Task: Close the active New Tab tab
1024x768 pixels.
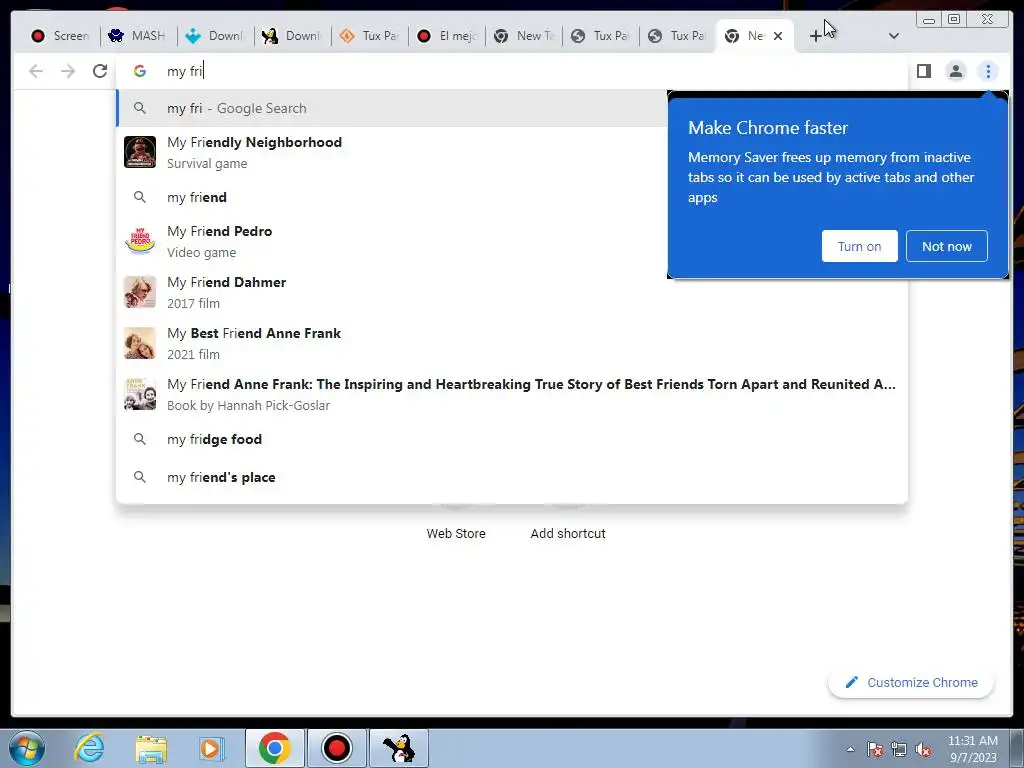Action: (x=778, y=36)
